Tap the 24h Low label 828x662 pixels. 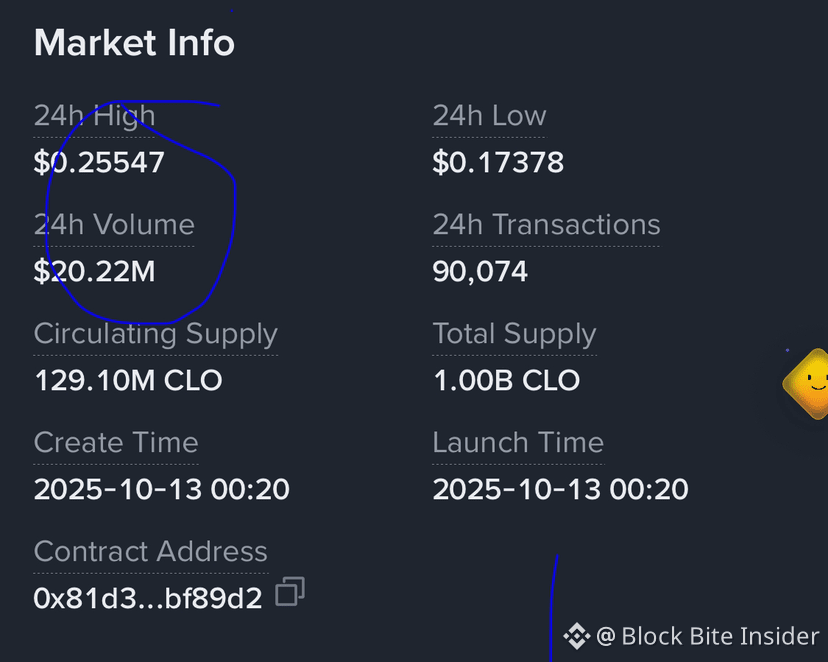click(489, 116)
